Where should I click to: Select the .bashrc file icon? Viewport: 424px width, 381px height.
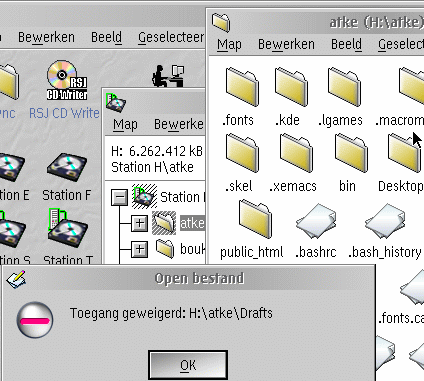[x=316, y=221]
